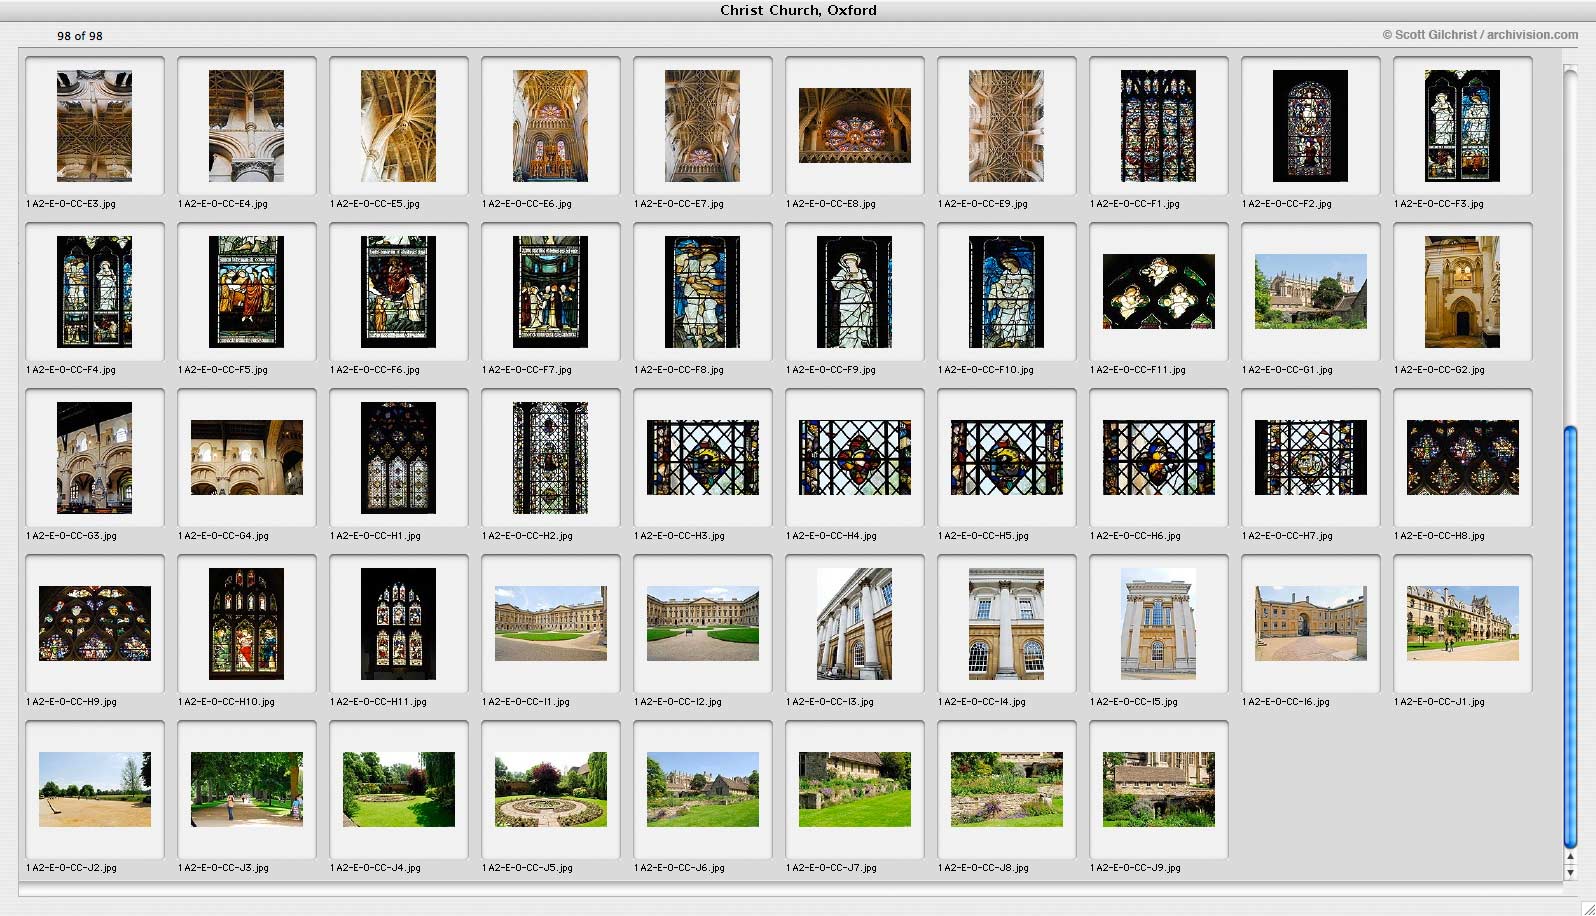
Task: Select thumbnail 1A2-E-0-CC-H6.jpg
Action: [x=1159, y=458]
